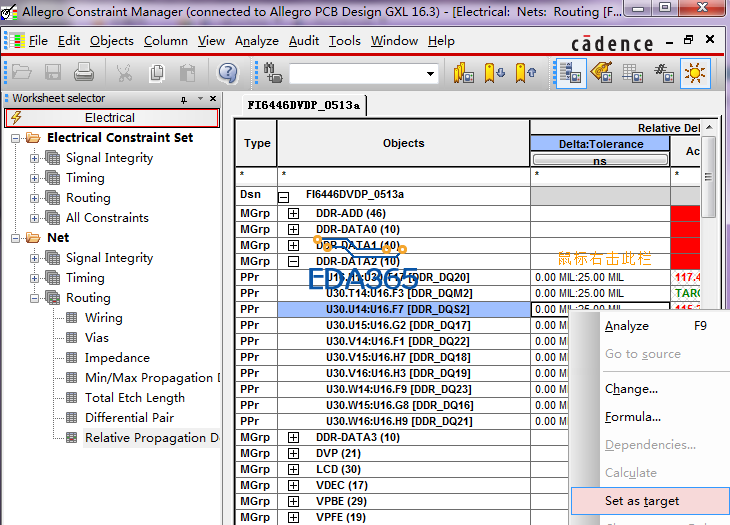Click the File menu document icon

point(15,41)
